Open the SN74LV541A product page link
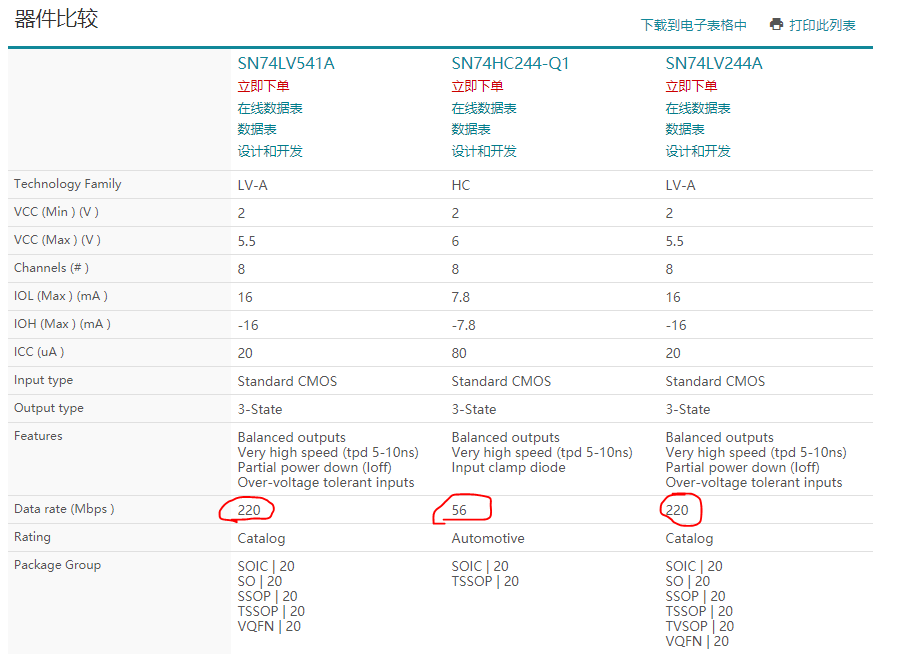This screenshot has width=914, height=654. 286,64
